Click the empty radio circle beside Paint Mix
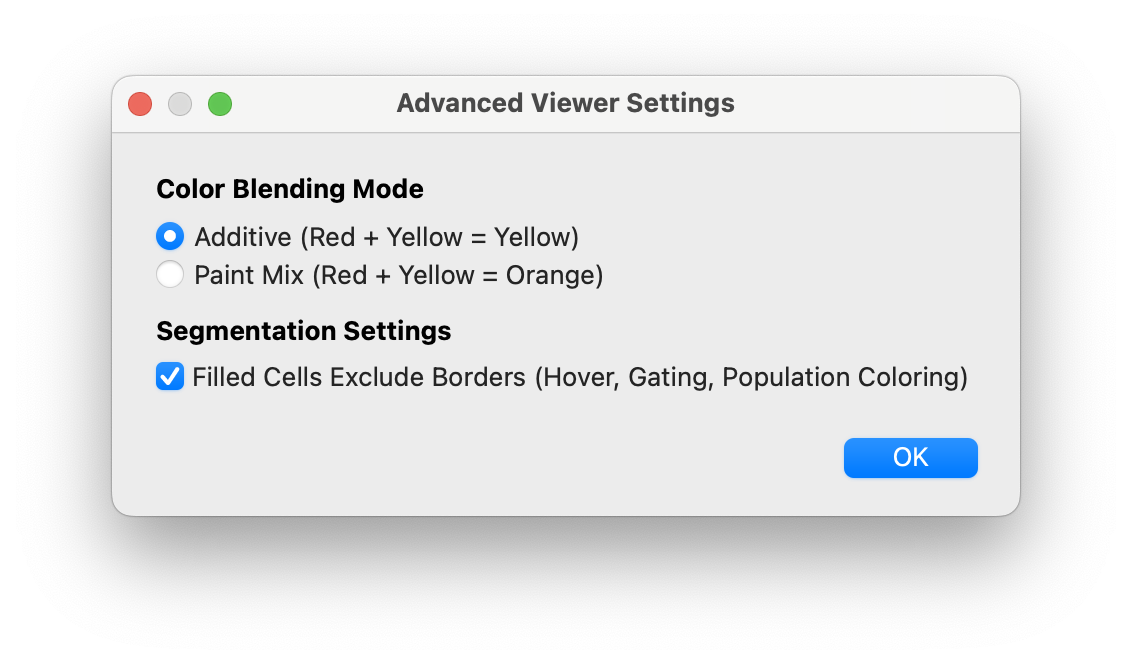The width and height of the screenshot is (1132, 664). coord(170,274)
